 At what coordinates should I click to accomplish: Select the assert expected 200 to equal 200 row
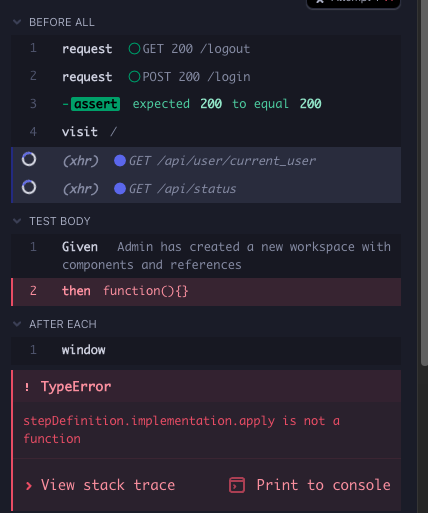point(206,104)
